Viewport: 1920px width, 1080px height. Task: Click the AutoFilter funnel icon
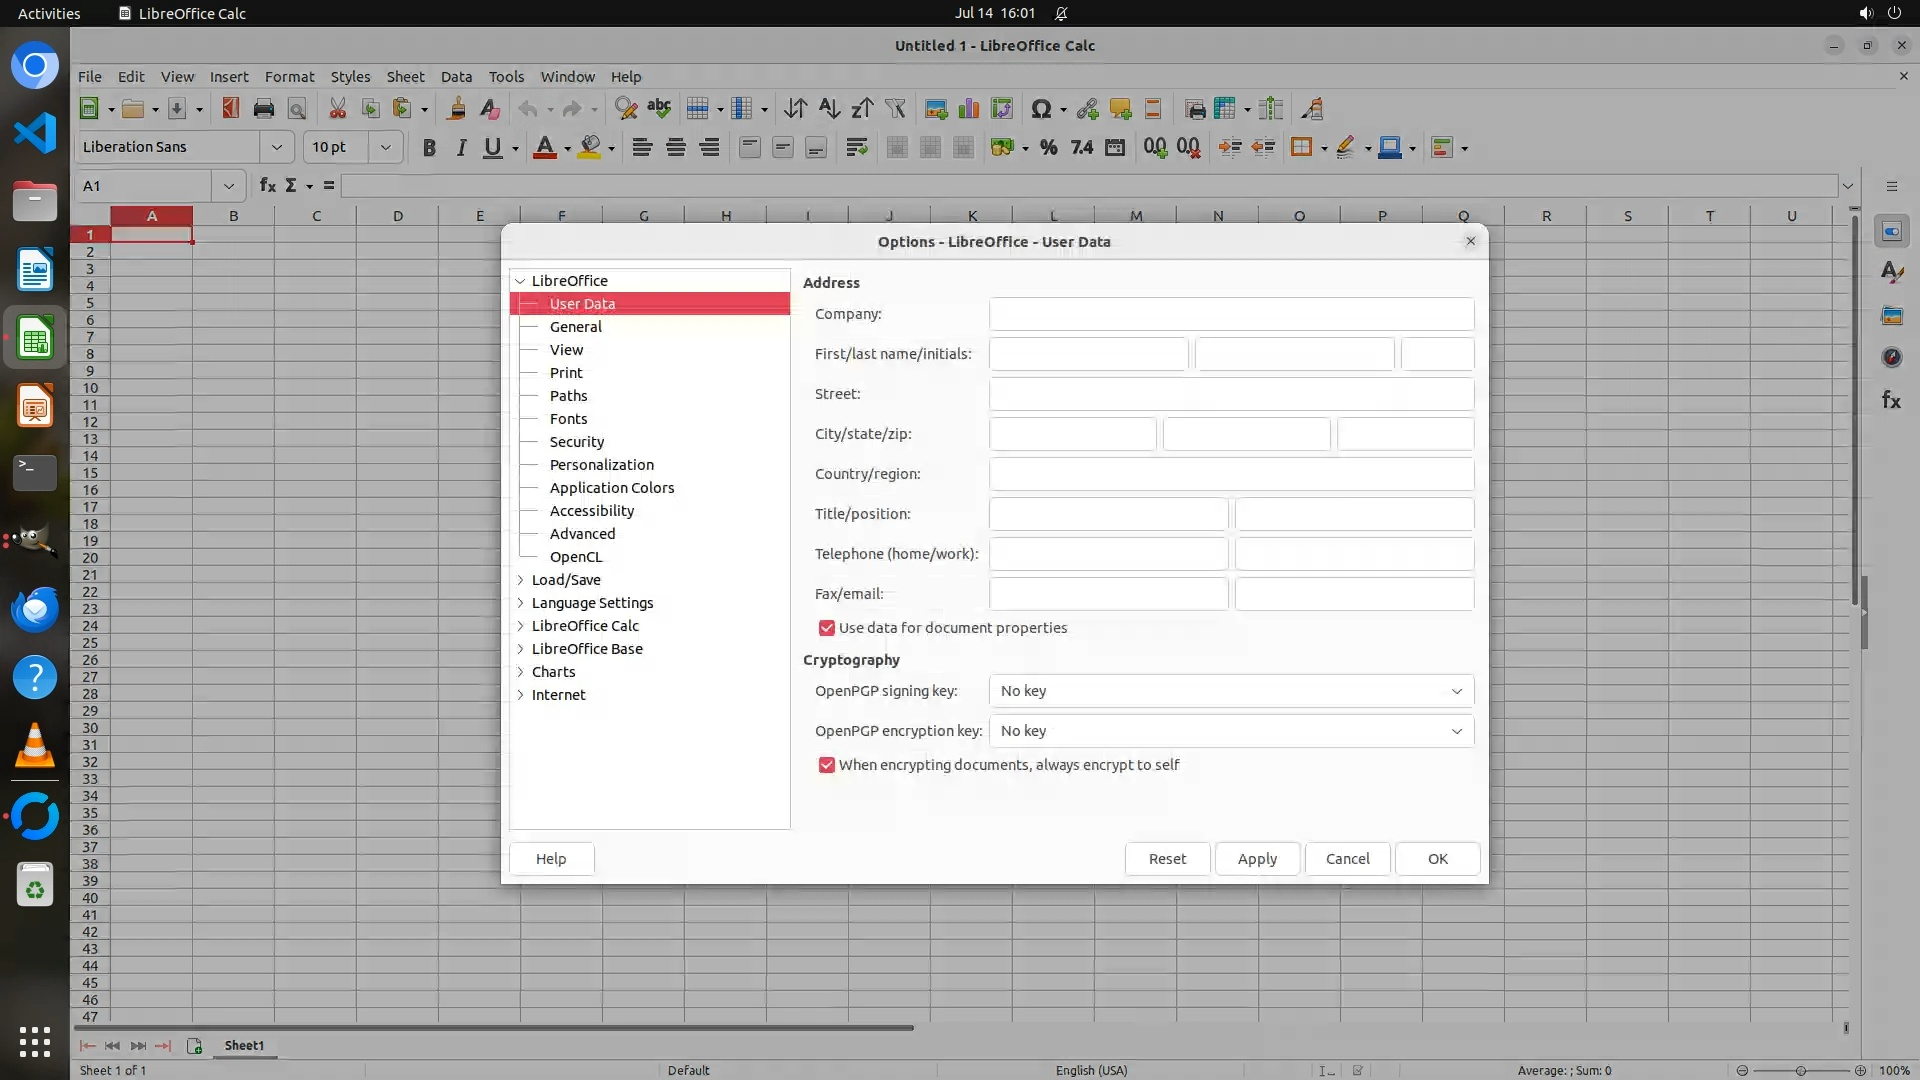tap(895, 109)
